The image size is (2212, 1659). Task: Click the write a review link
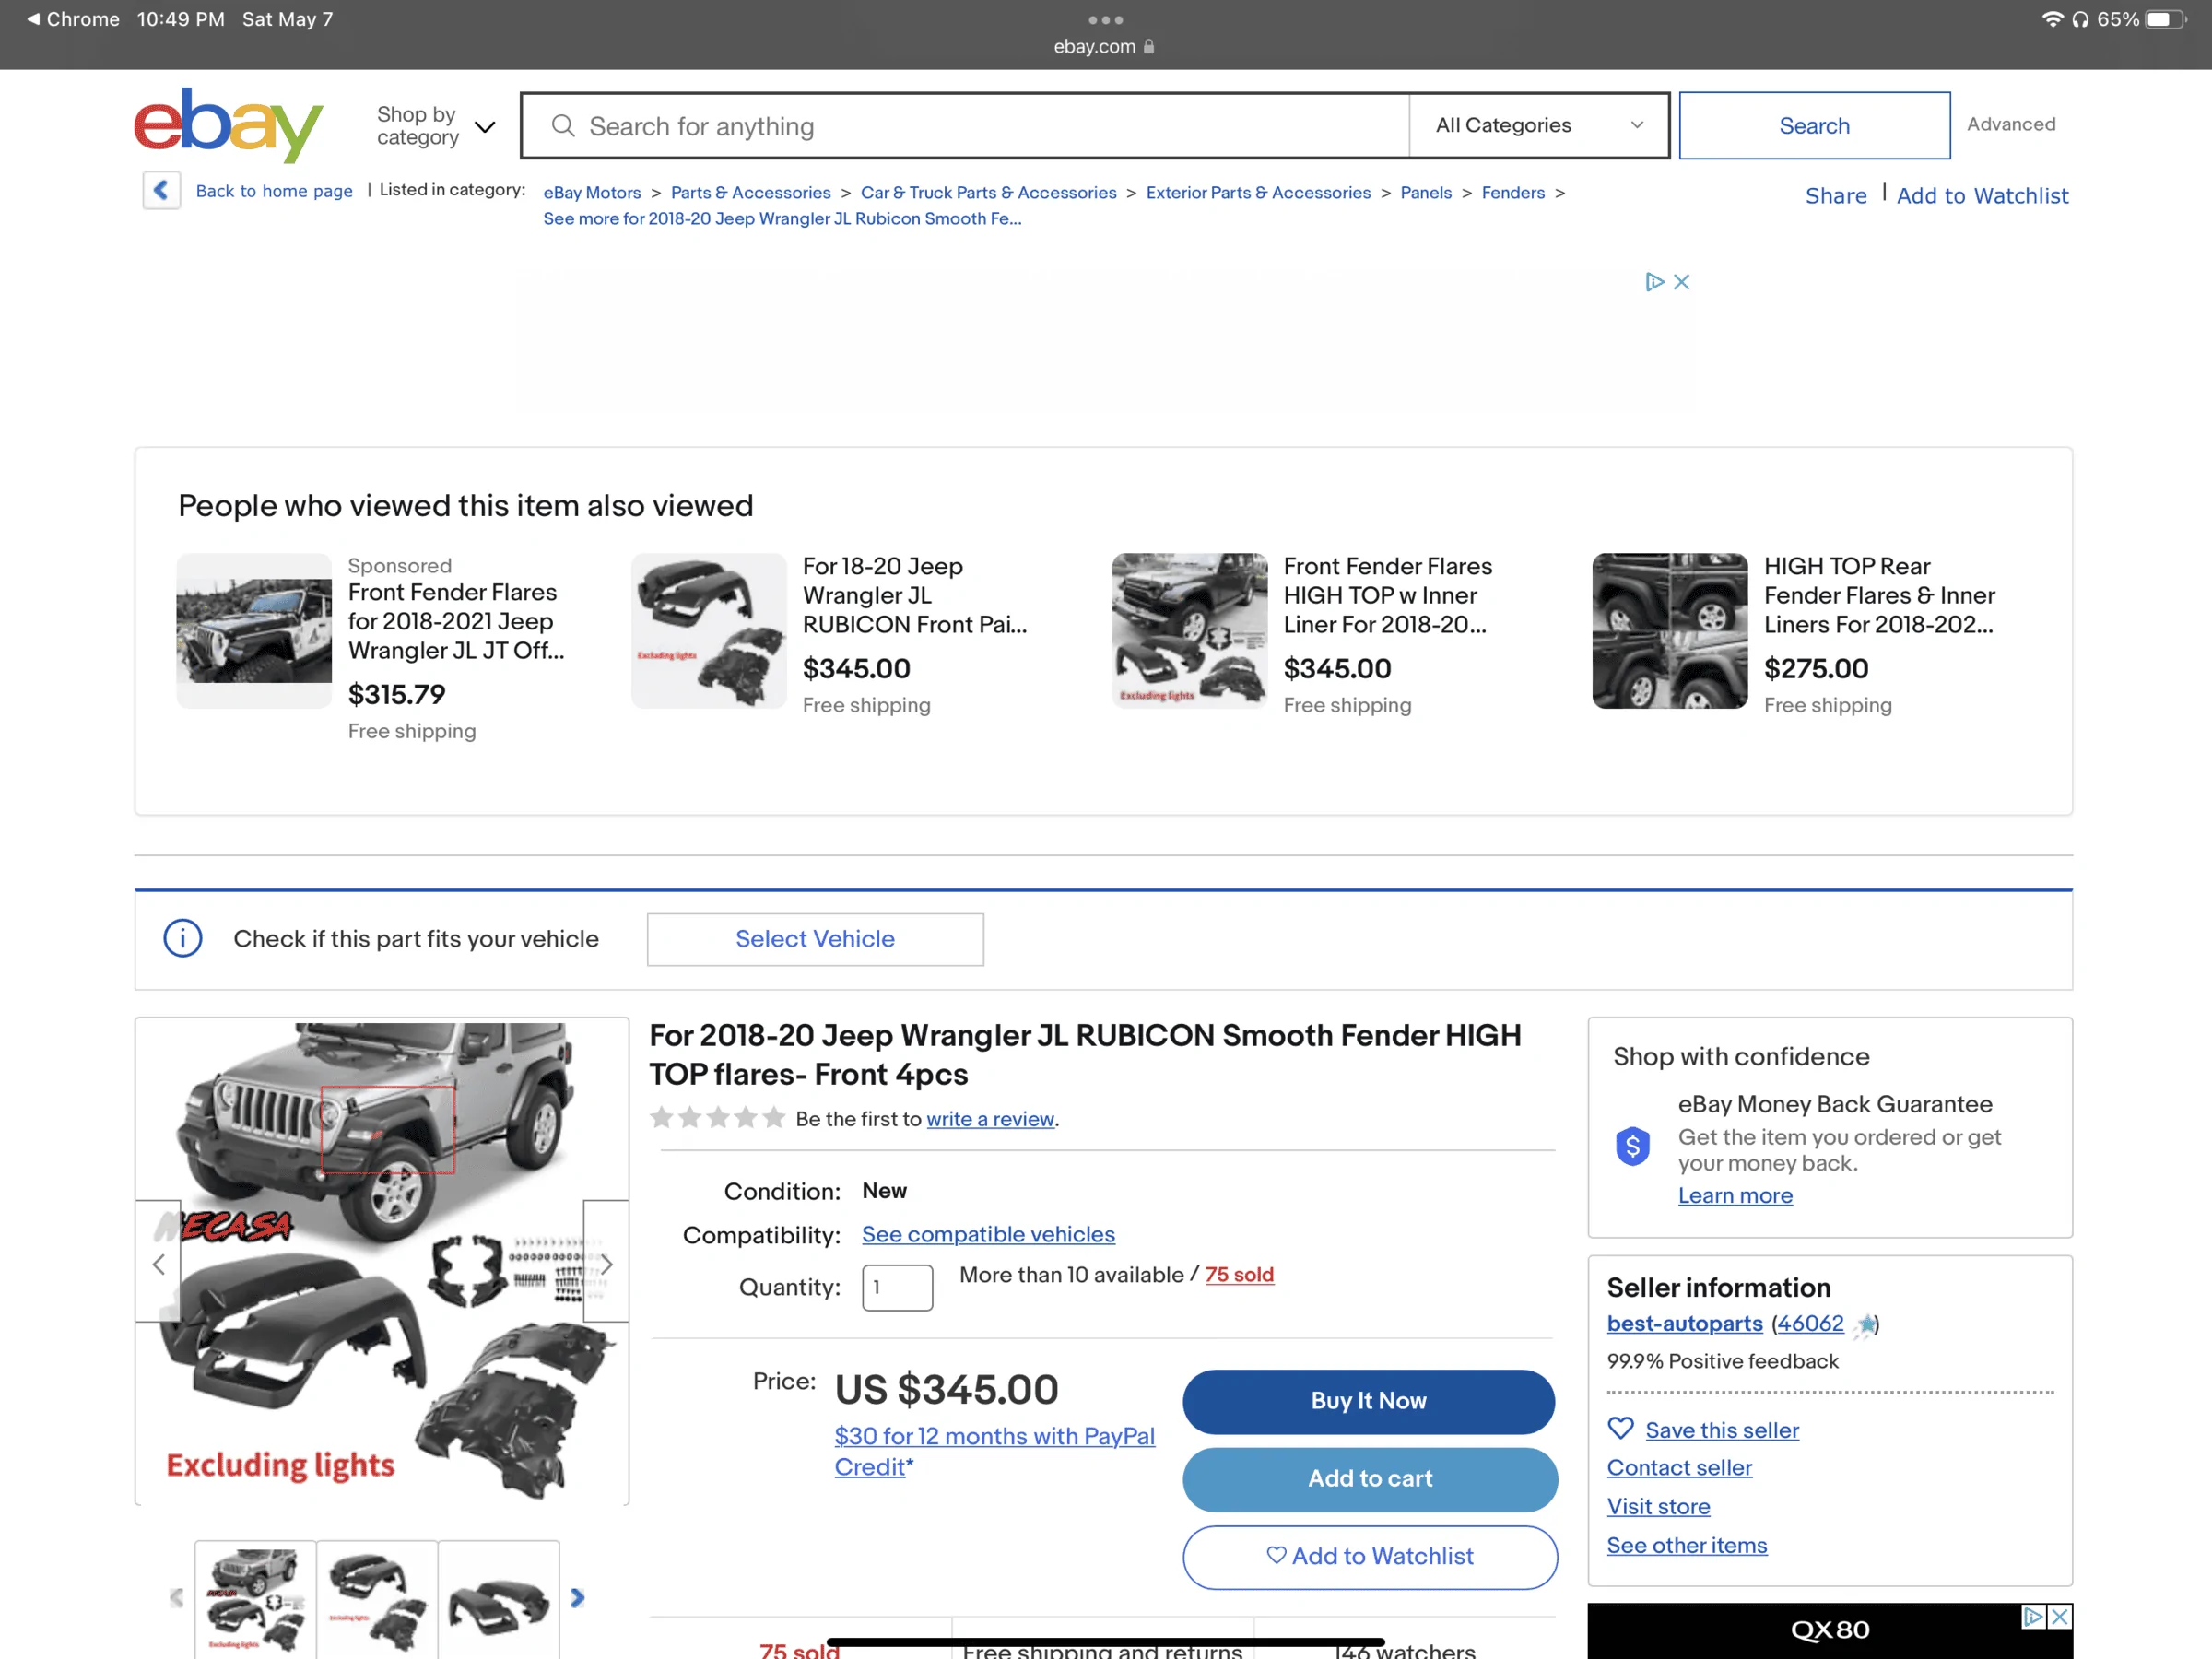tap(990, 1119)
